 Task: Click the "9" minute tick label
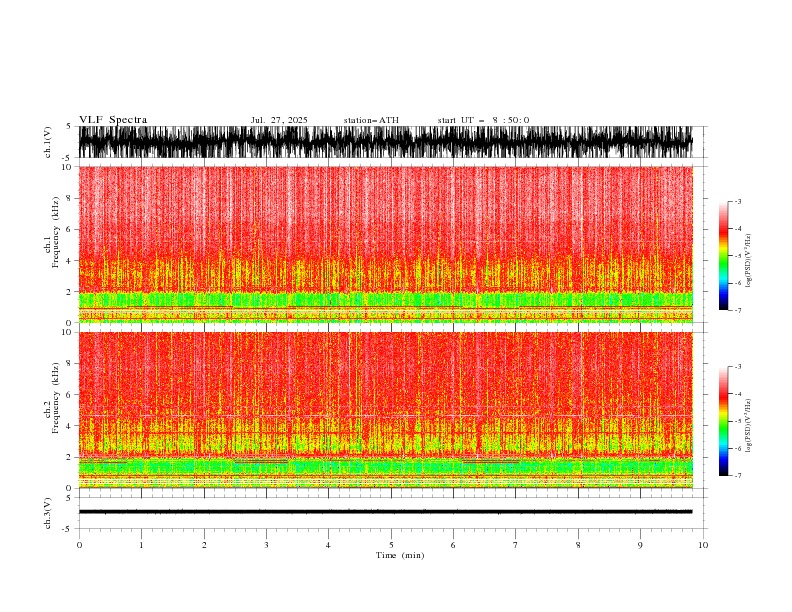[x=640, y=545]
